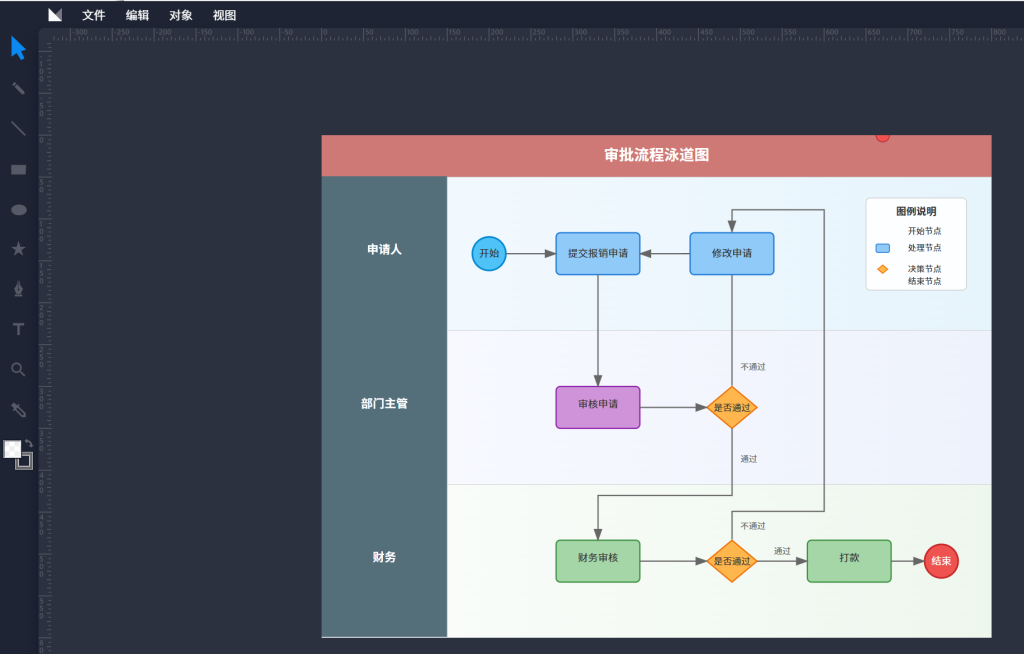Select the green 财务审核 box
Image resolution: width=1024 pixels, height=654 pixels.
pos(598,561)
